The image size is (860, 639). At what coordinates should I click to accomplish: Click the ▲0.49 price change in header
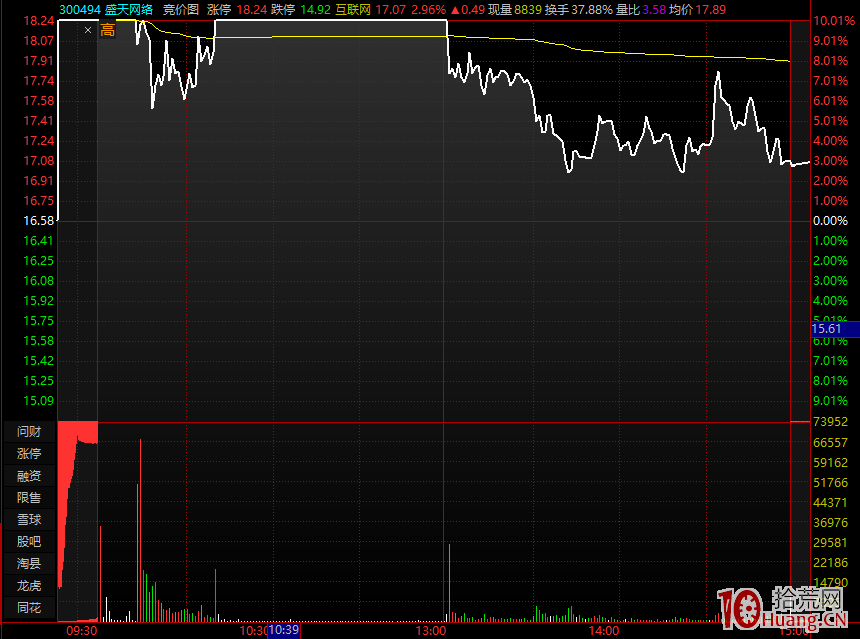468,9
